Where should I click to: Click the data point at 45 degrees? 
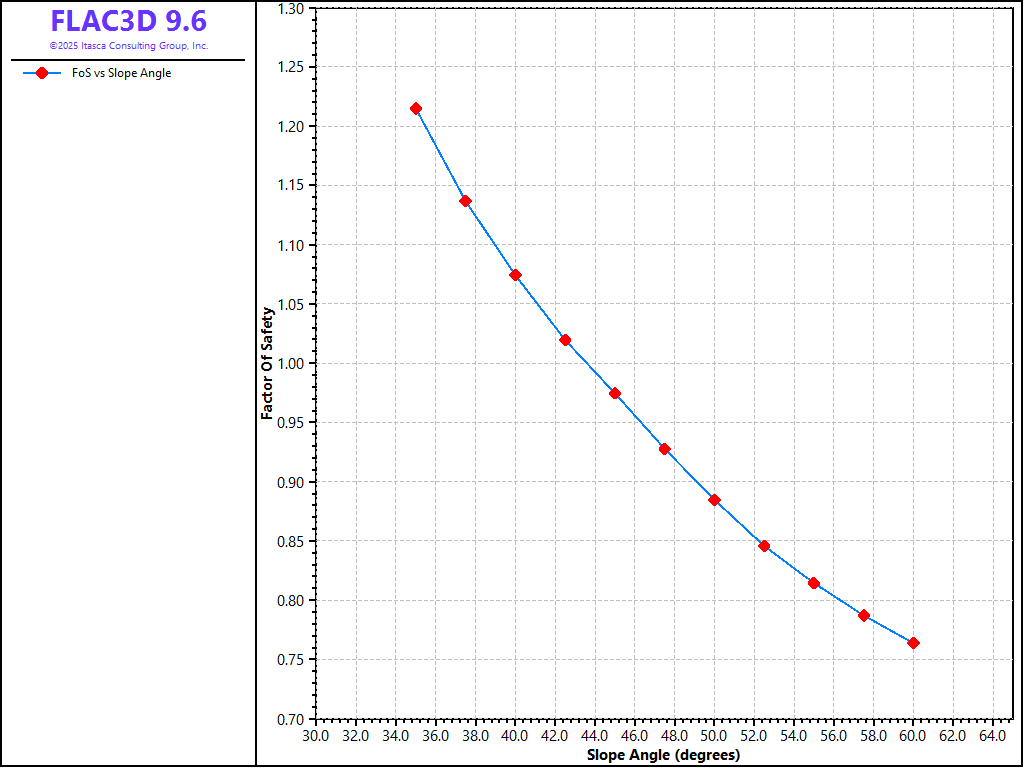click(615, 393)
